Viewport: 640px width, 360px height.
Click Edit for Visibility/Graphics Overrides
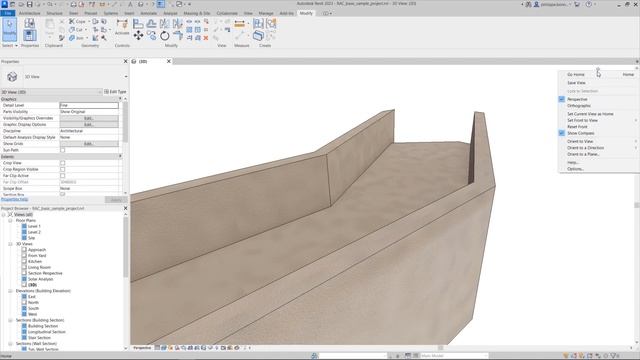89,118
